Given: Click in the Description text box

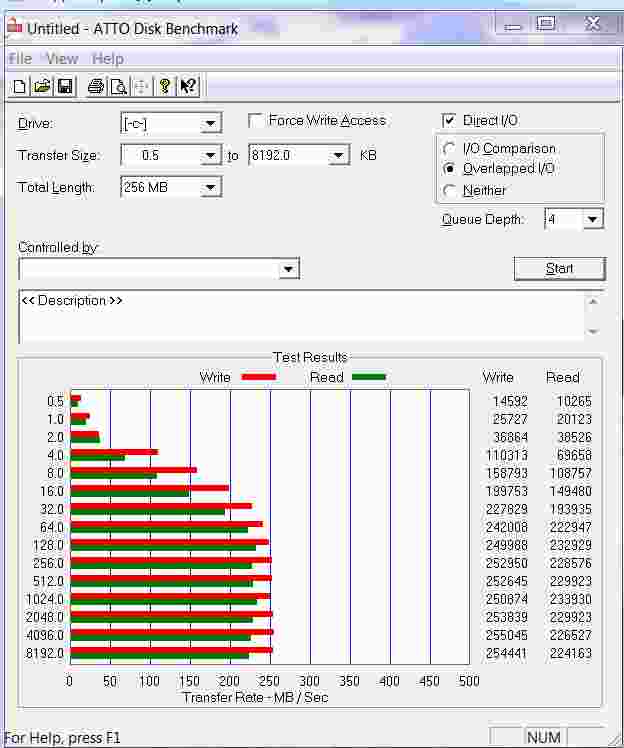Looking at the screenshot, I should coord(301,316).
